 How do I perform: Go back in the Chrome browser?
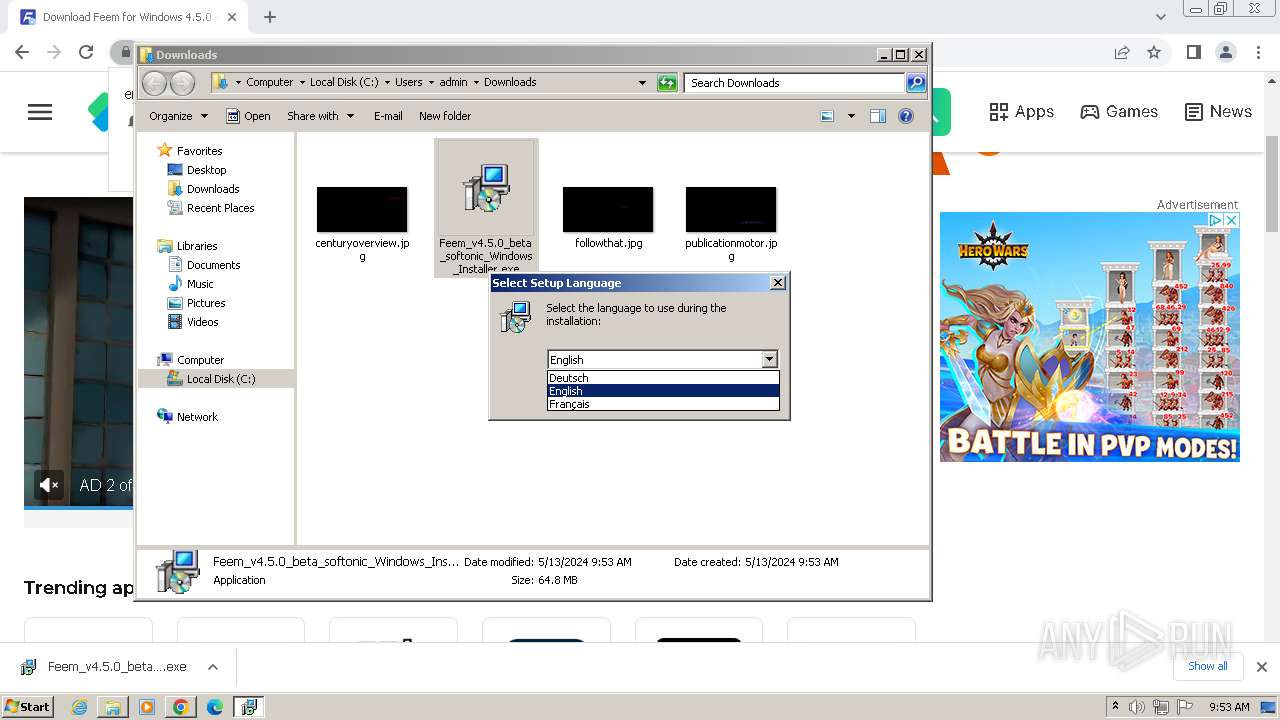tap(22, 52)
